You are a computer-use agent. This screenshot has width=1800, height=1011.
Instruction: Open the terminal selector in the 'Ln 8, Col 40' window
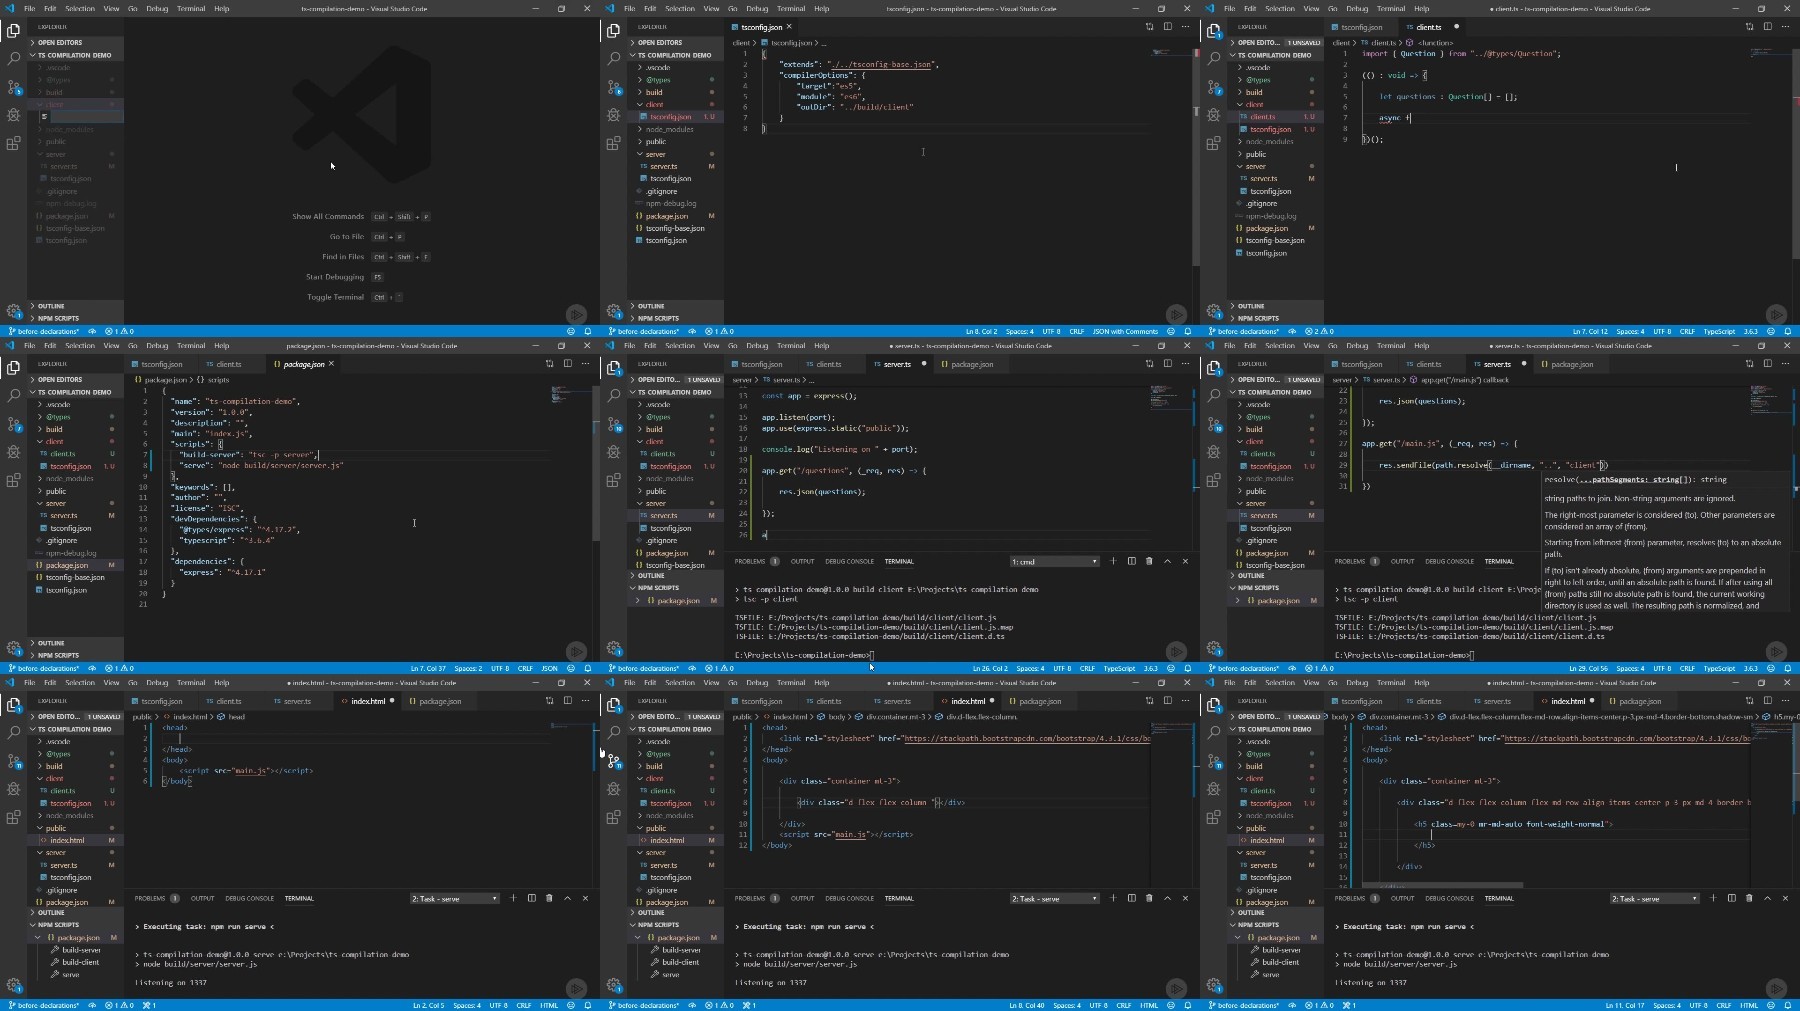[1054, 899]
